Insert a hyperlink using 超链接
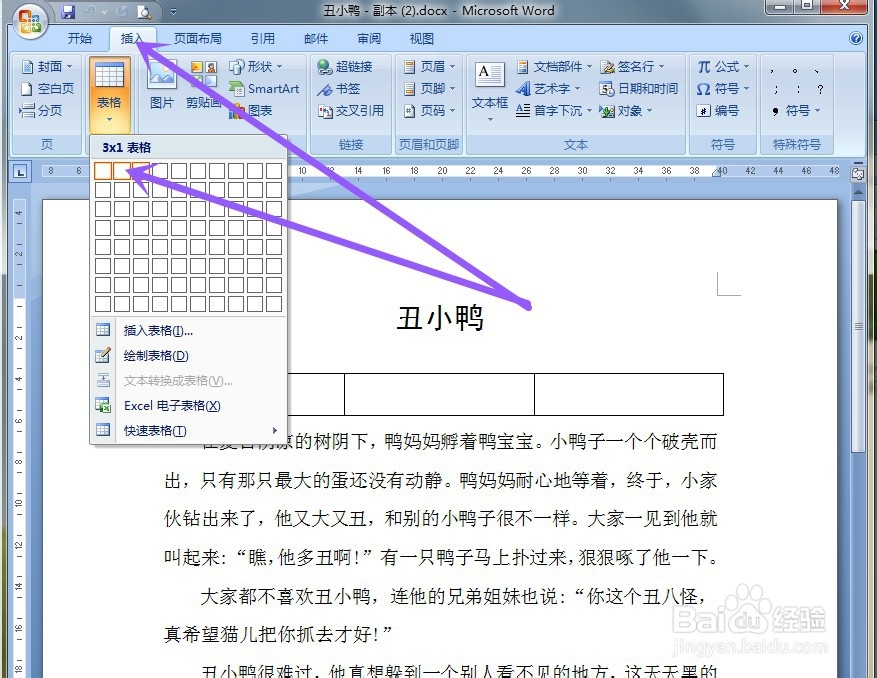The width and height of the screenshot is (877, 678). (350, 66)
